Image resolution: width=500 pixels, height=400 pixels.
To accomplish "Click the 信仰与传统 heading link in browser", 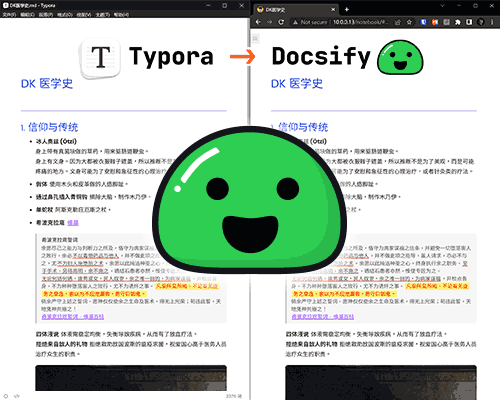I will click(303, 127).
